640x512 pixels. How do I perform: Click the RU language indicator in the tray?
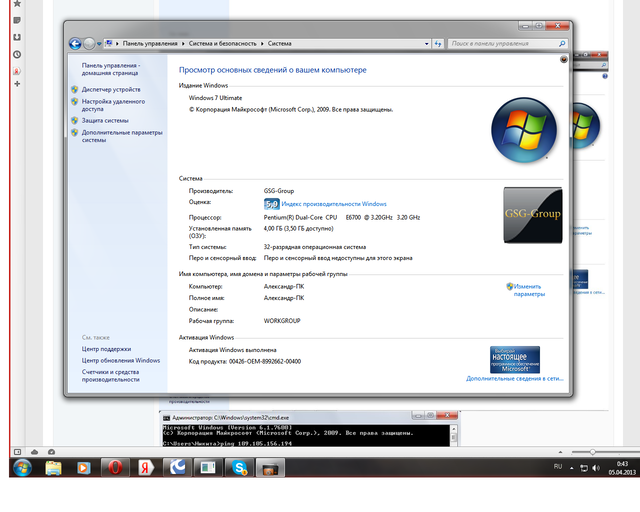558,467
